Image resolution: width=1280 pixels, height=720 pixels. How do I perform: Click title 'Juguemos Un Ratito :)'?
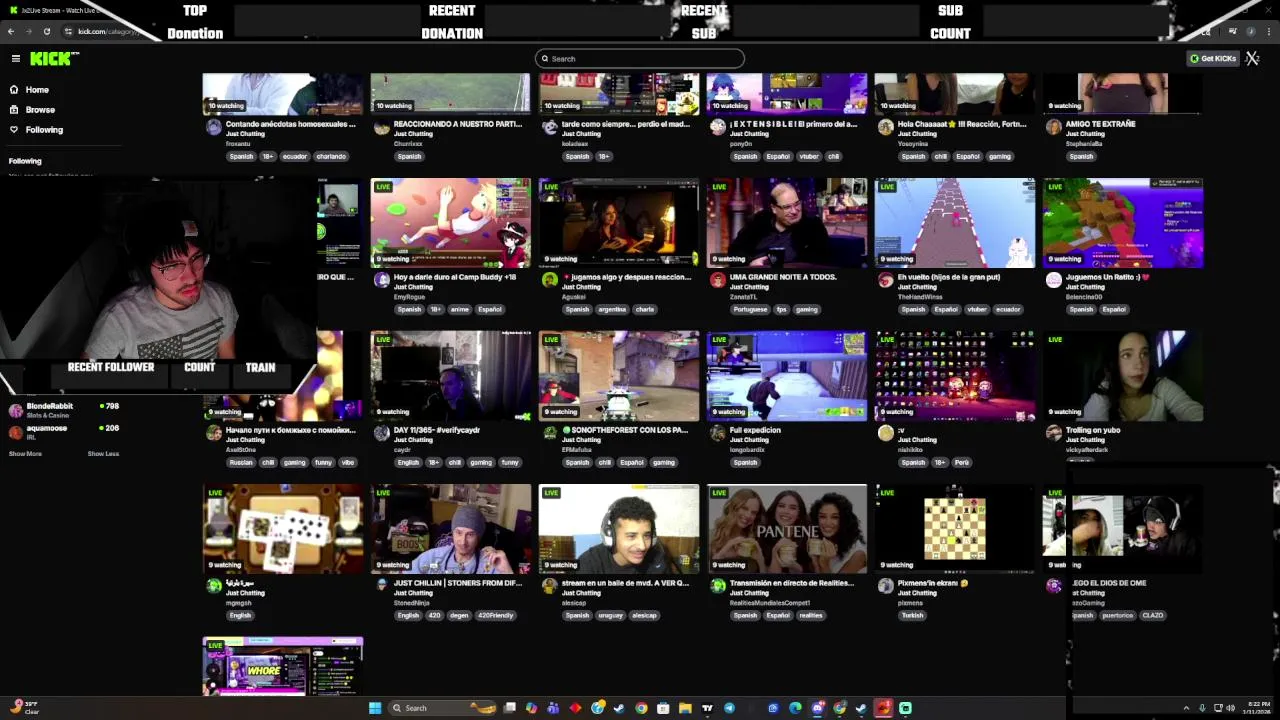1107,277
